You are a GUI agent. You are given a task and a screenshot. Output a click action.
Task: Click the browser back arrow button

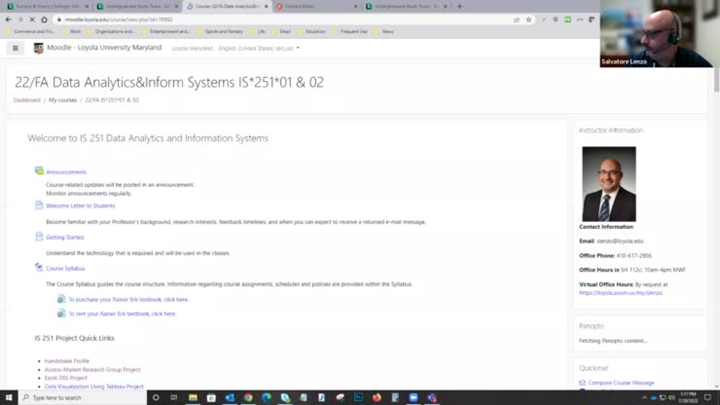(x=9, y=19)
